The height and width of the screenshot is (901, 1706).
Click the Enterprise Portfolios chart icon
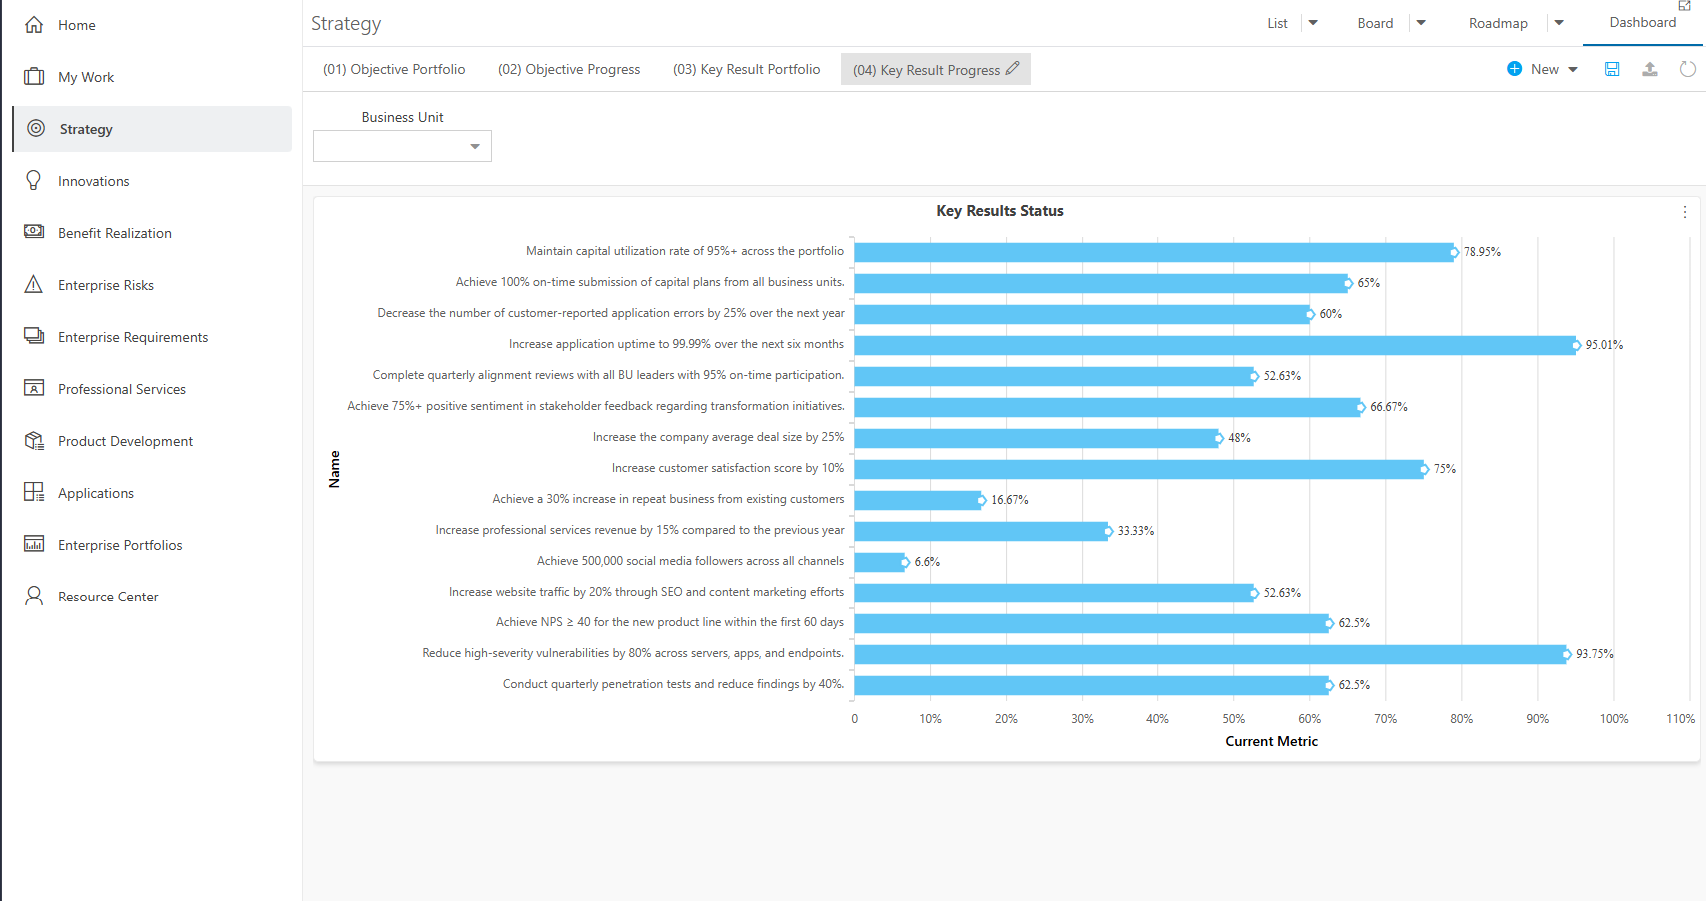pos(34,544)
